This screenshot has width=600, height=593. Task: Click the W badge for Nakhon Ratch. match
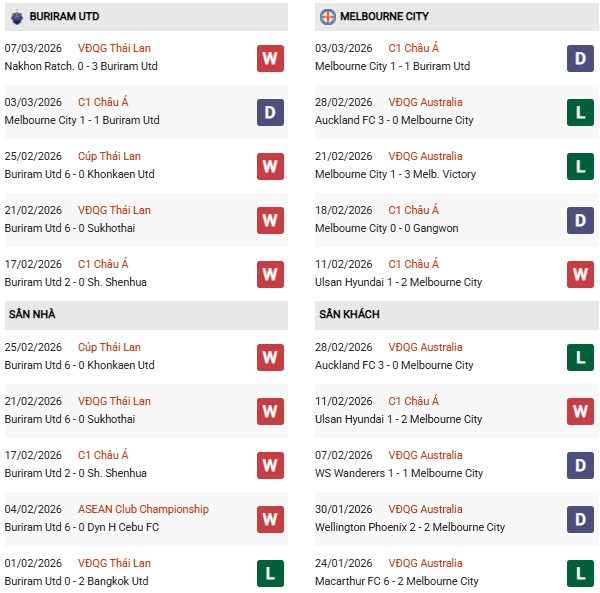[270, 58]
